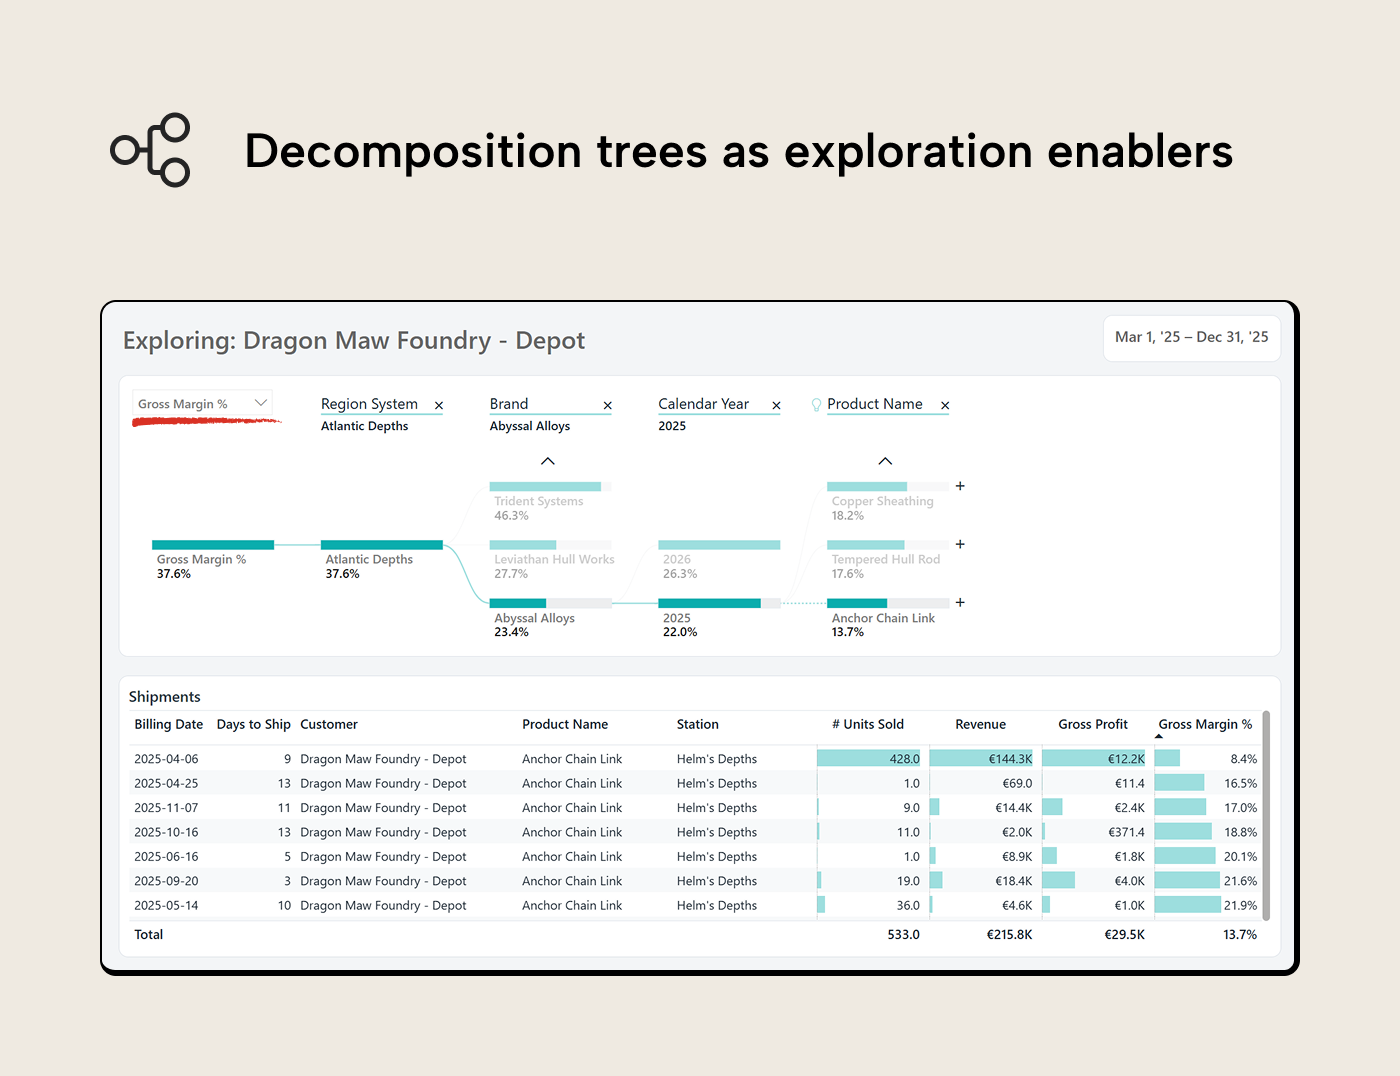Click the lightbulb AI-split icon near Product Name
The height and width of the screenshot is (1076, 1400).
click(816, 404)
